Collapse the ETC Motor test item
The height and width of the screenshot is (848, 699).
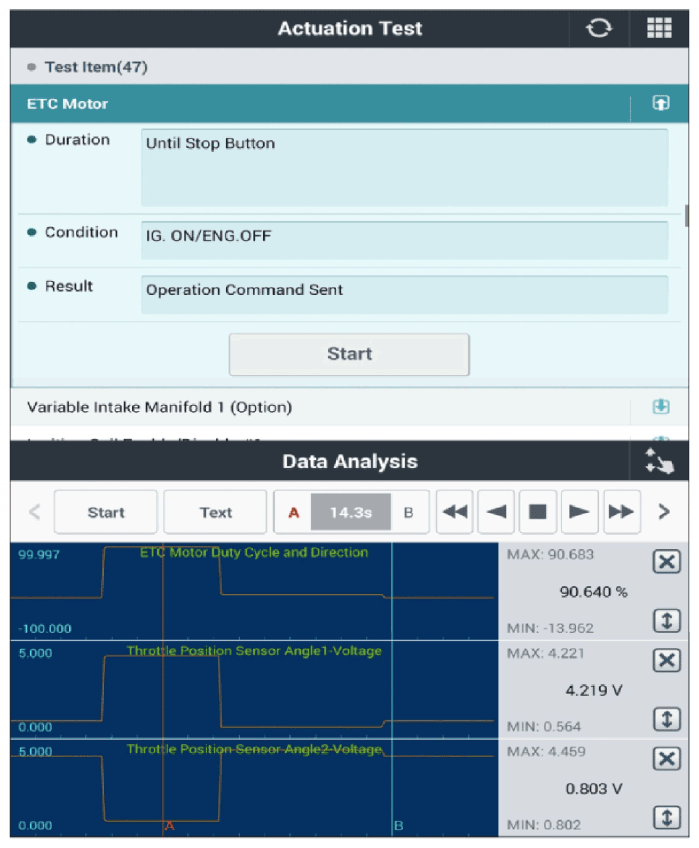point(660,103)
